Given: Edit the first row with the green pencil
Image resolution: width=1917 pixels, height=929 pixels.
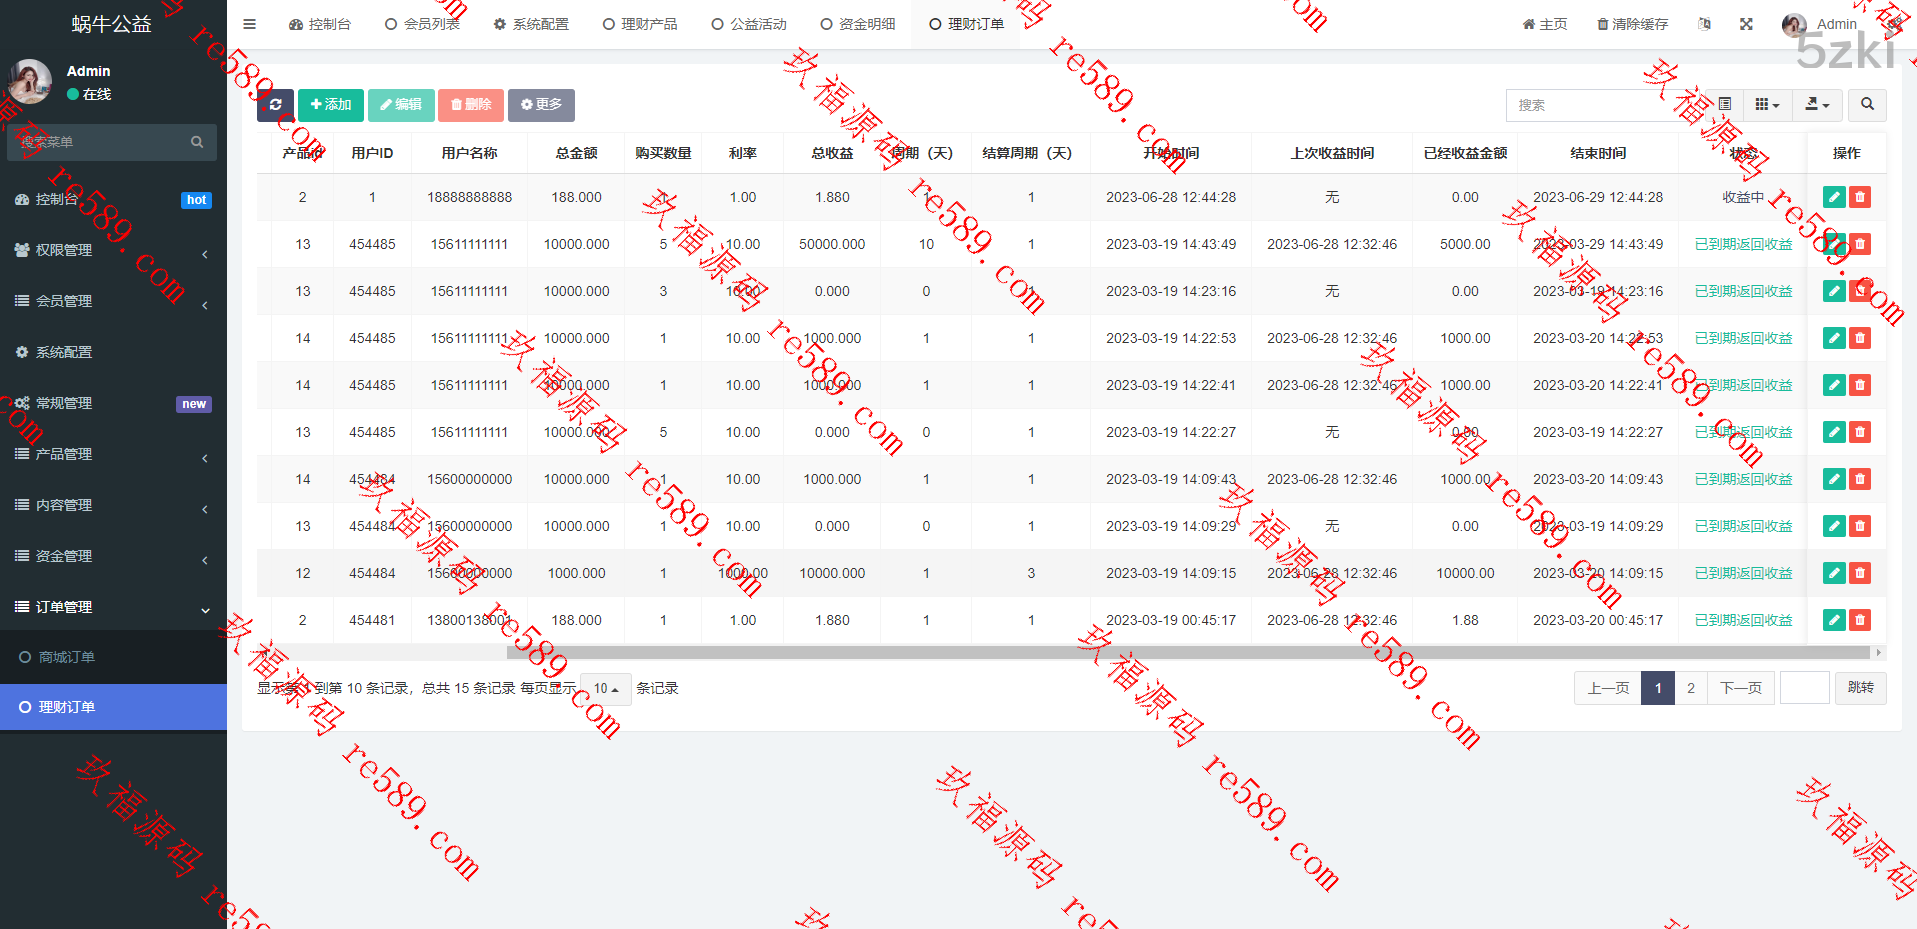Looking at the screenshot, I should coord(1834,197).
